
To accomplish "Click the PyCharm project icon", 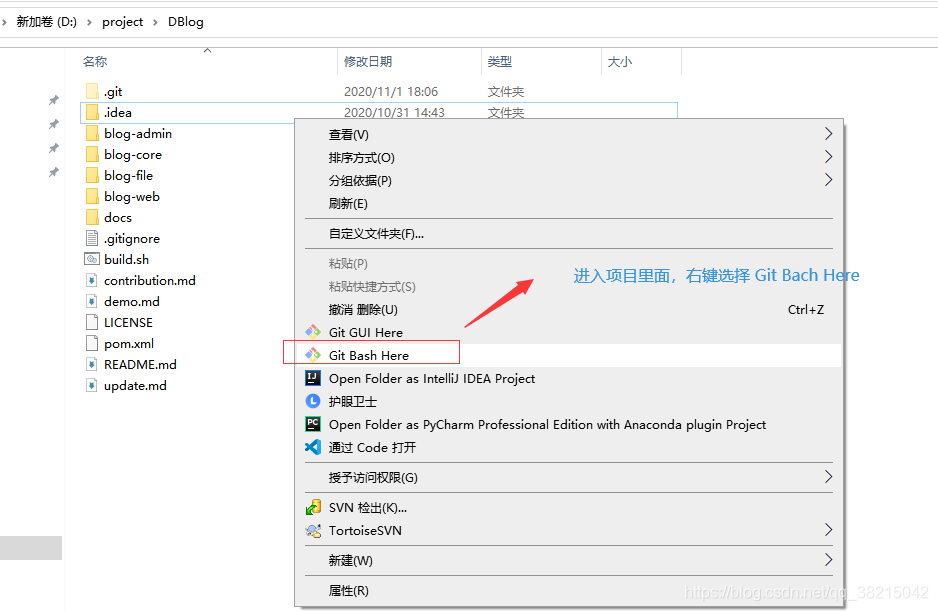I will click(313, 424).
